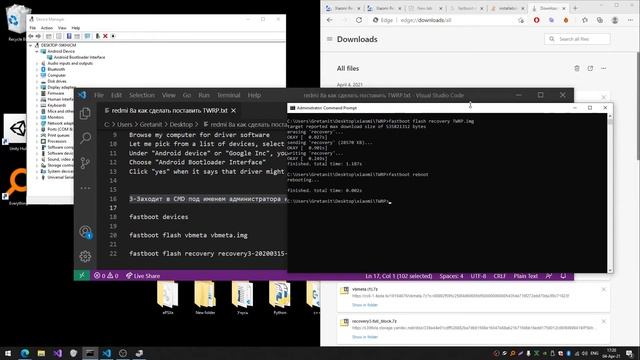Go back in the Edge browser
Image resolution: width=640 pixels, height=360 pixels.
point(330,20)
